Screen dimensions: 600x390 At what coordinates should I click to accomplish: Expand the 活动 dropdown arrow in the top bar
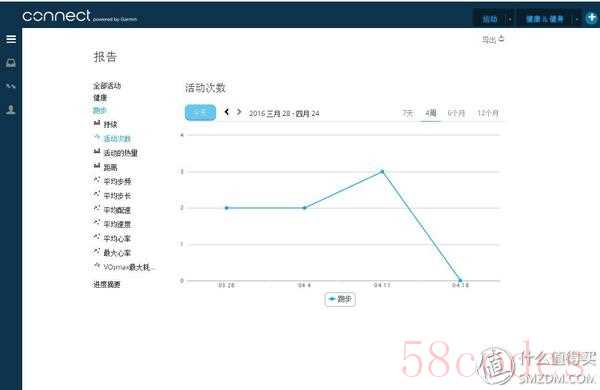point(510,19)
